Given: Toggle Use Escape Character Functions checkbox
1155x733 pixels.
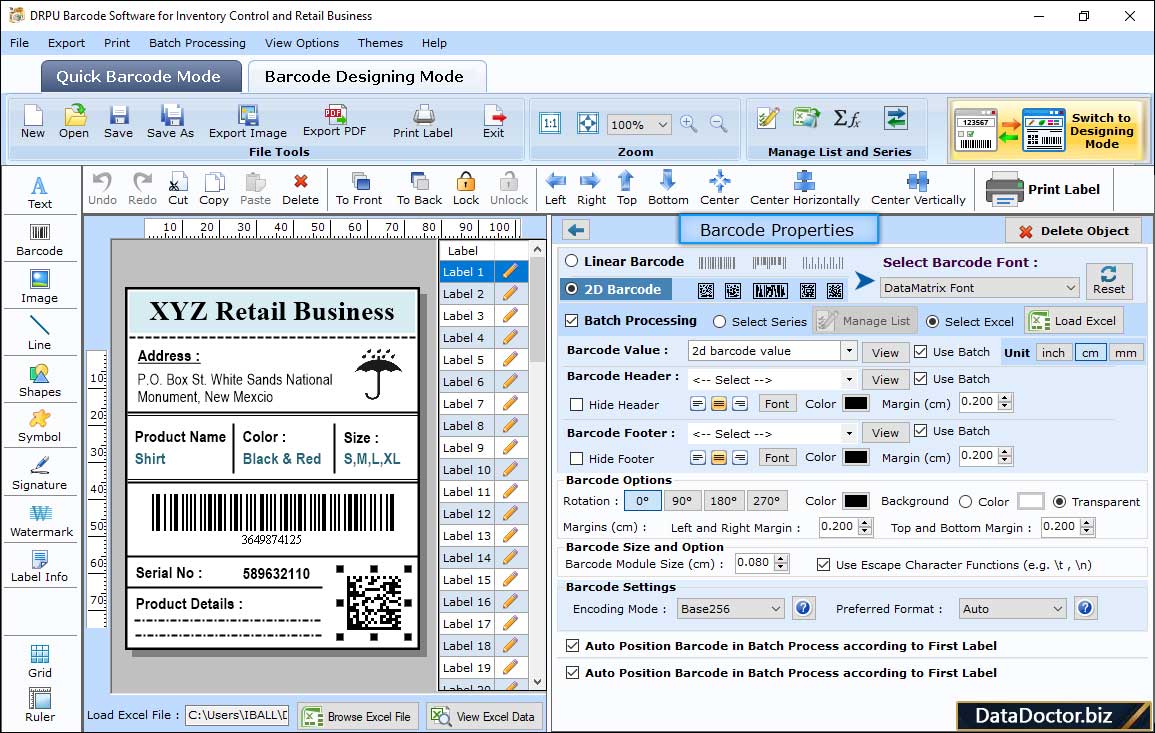Looking at the screenshot, I should (x=824, y=565).
